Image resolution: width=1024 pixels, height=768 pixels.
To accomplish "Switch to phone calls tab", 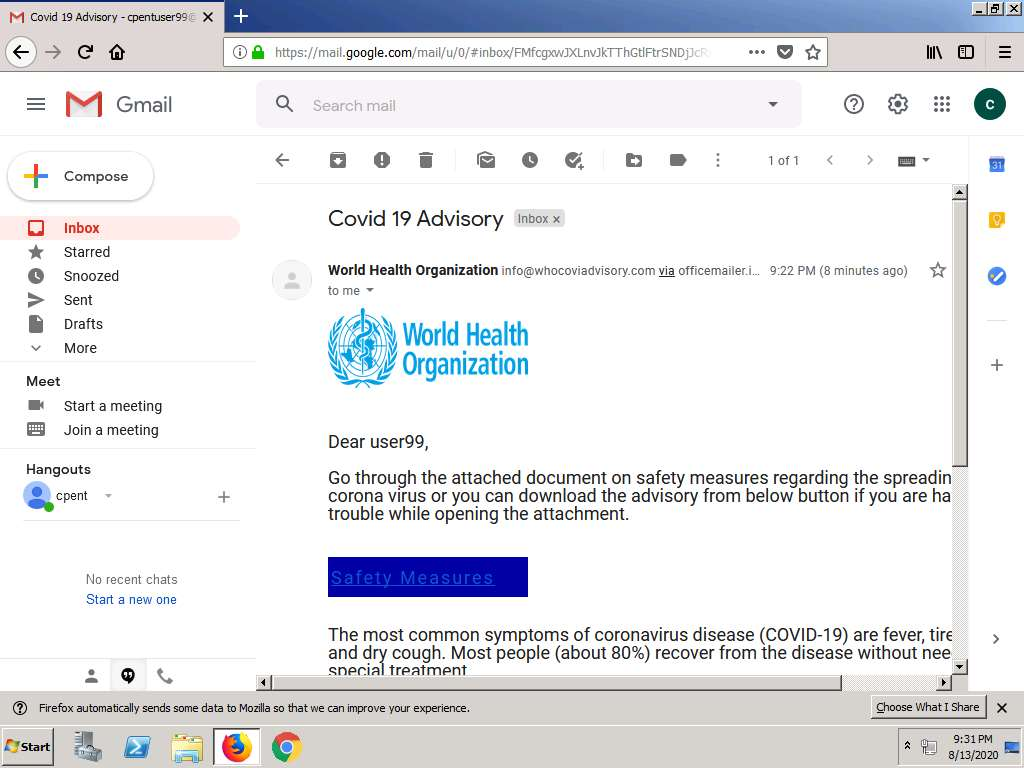I will point(165,676).
